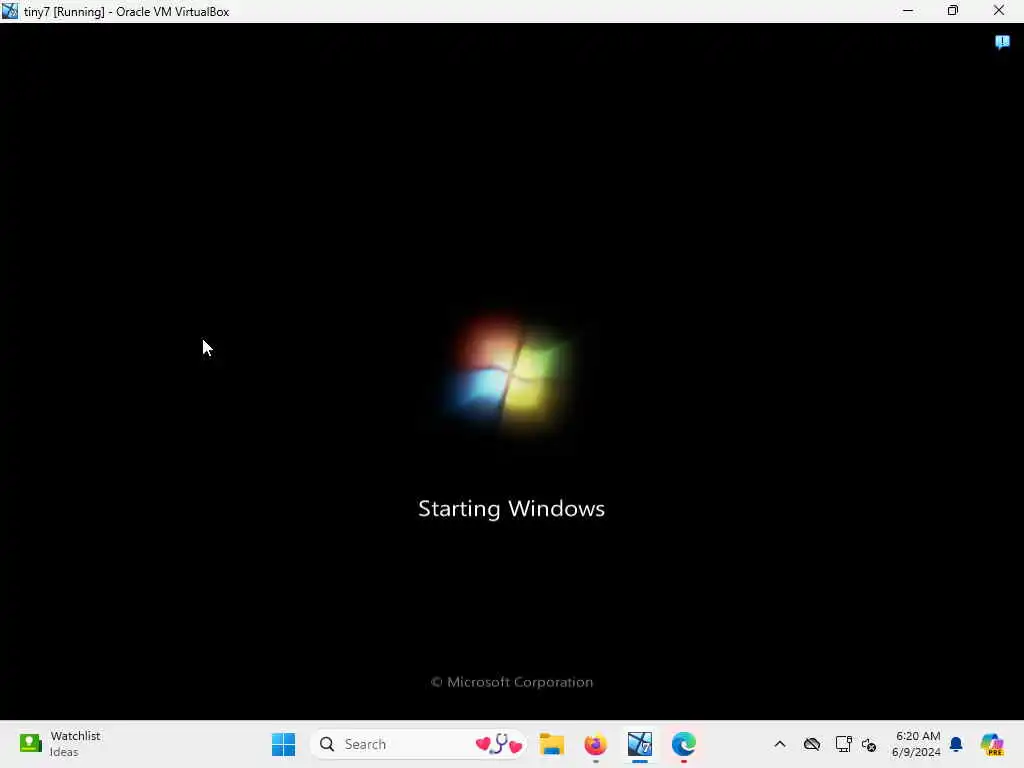Viewport: 1024px width, 768px height.
Task: Select the VirtualBox tiny7 taskbar icon
Action: 640,744
